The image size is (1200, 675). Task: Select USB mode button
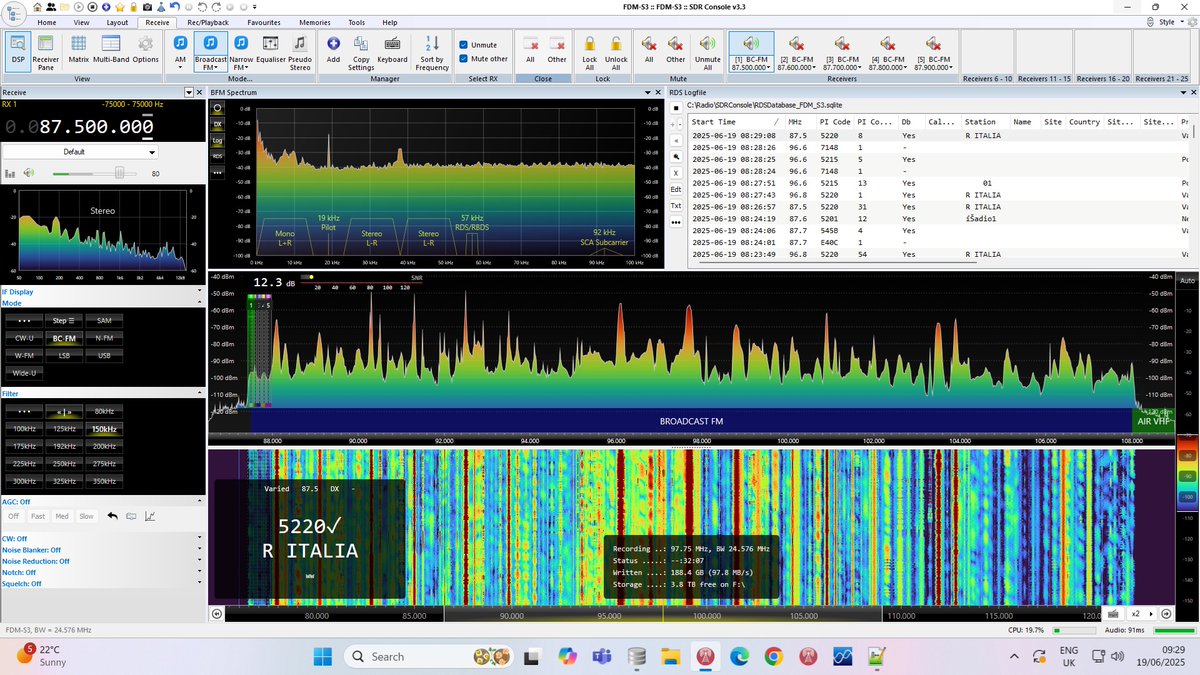[x=104, y=356]
